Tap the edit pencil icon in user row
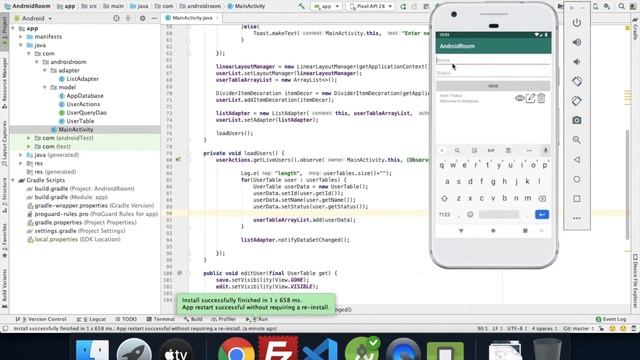Screen dimensions: 640x360 coord(530,98)
